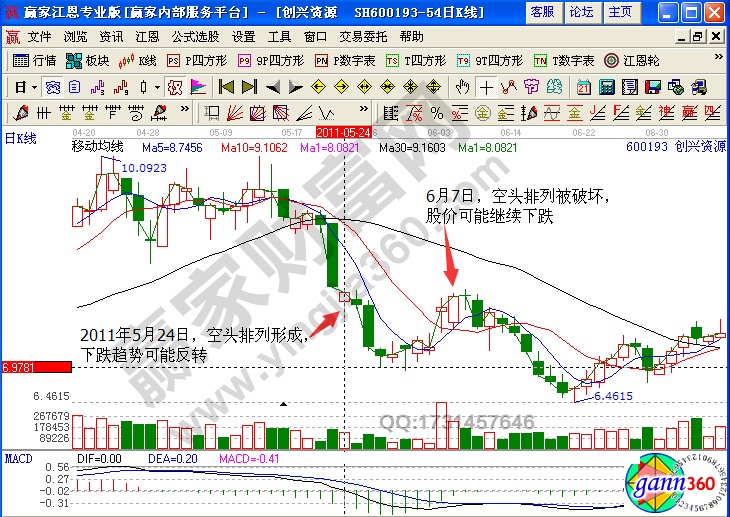Select the circled 金 golden ratio tool
The width and height of the screenshot is (730, 517).
(x=482, y=113)
